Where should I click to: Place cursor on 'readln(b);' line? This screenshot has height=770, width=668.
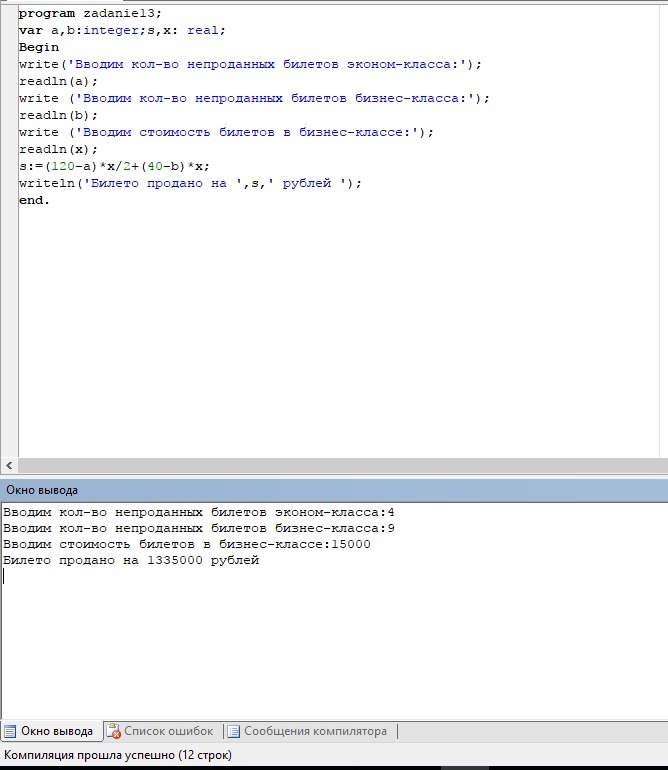pos(58,115)
